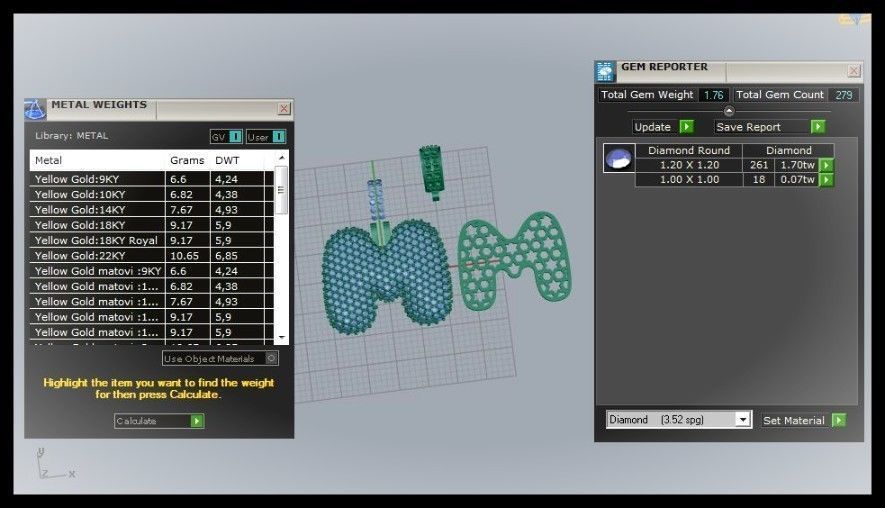Image resolution: width=885 pixels, height=508 pixels.
Task: Click the green arrow beside Set Material
Action: pos(839,421)
